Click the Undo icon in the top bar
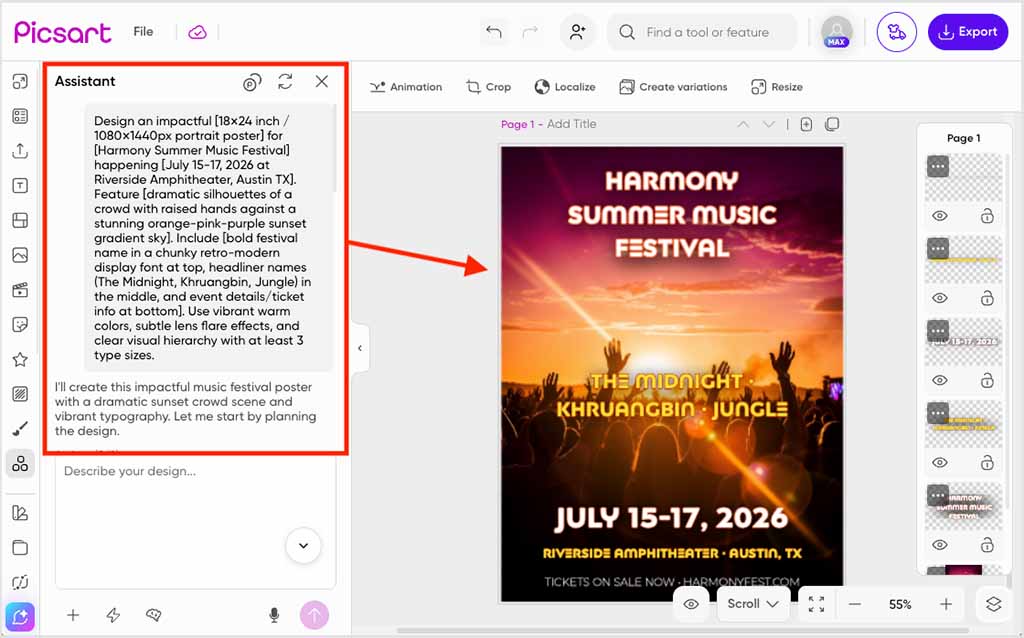The height and width of the screenshot is (638, 1024). point(493,31)
